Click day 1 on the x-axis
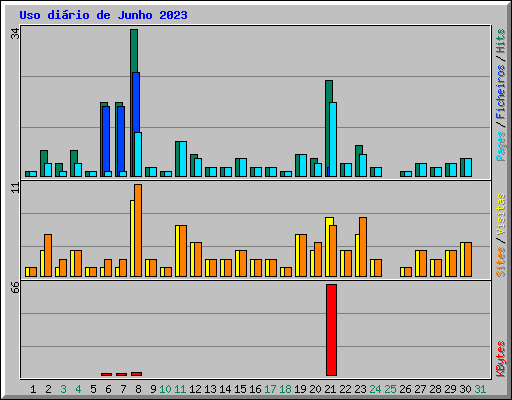This screenshot has height=400, width=512. pyautogui.click(x=33, y=389)
